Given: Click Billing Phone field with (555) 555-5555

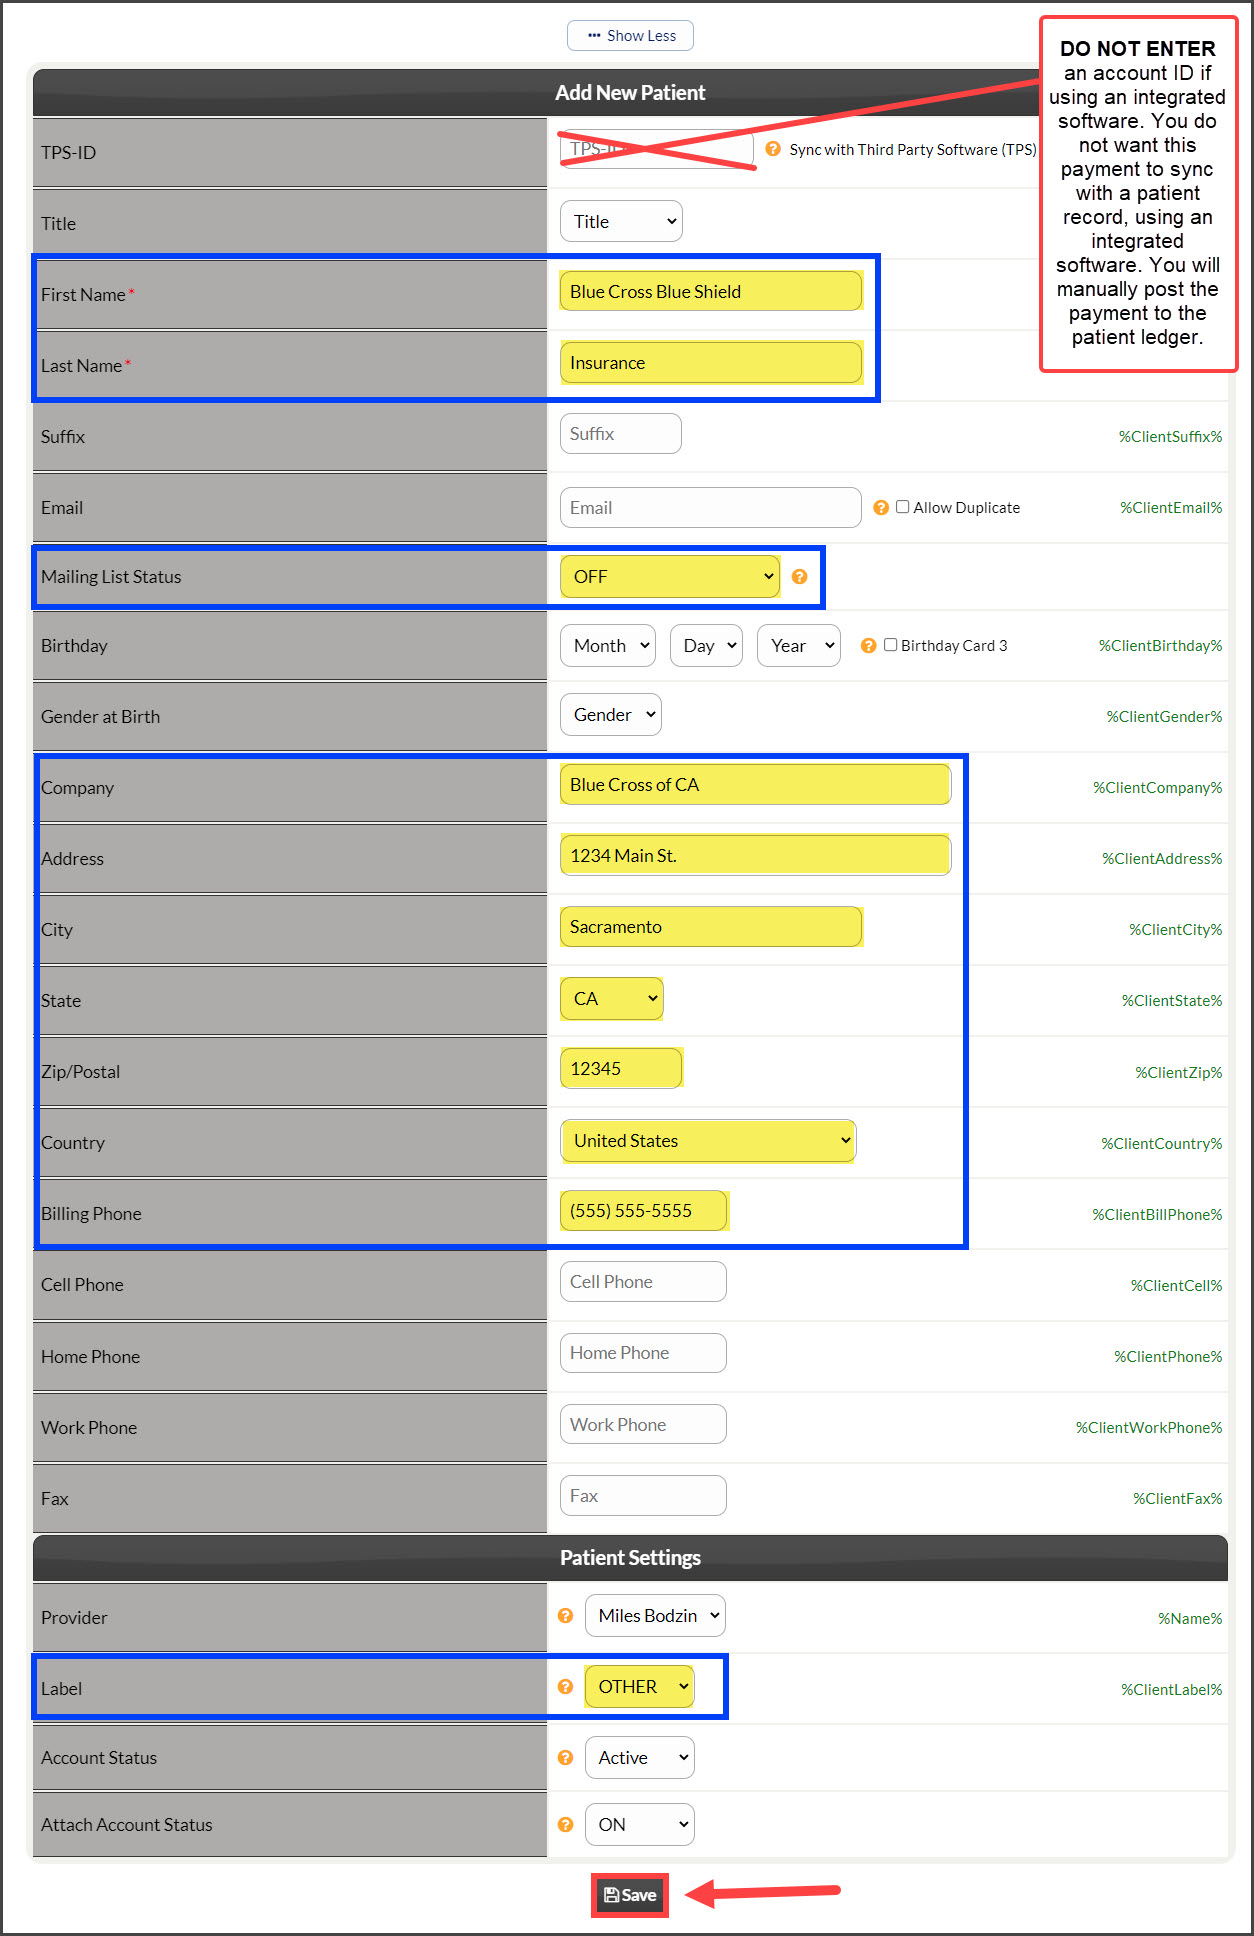Looking at the screenshot, I should (x=643, y=1211).
